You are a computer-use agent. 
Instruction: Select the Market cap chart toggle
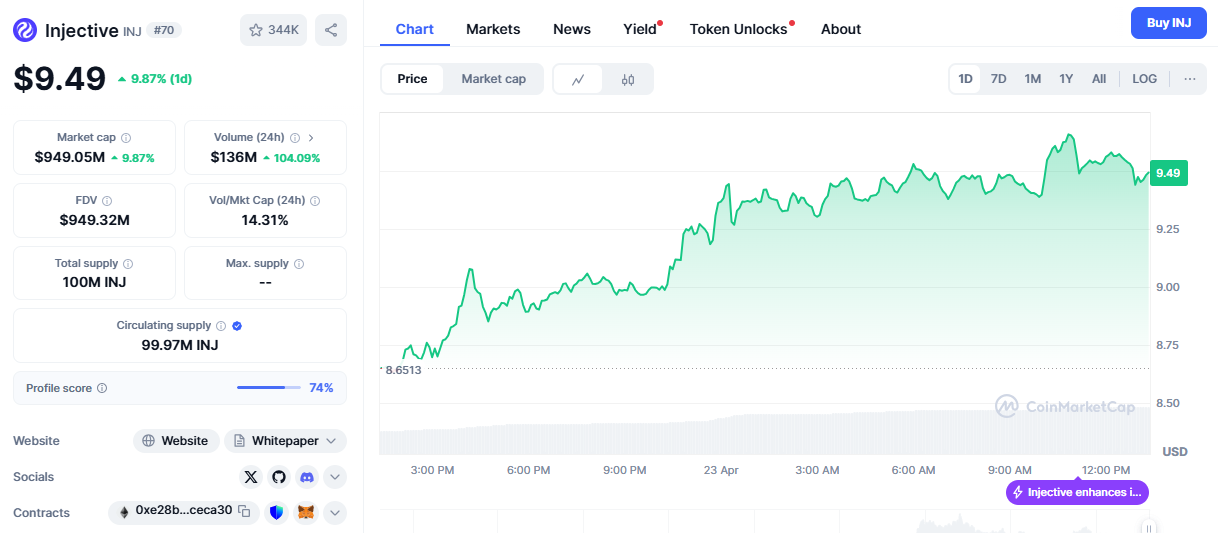(494, 79)
